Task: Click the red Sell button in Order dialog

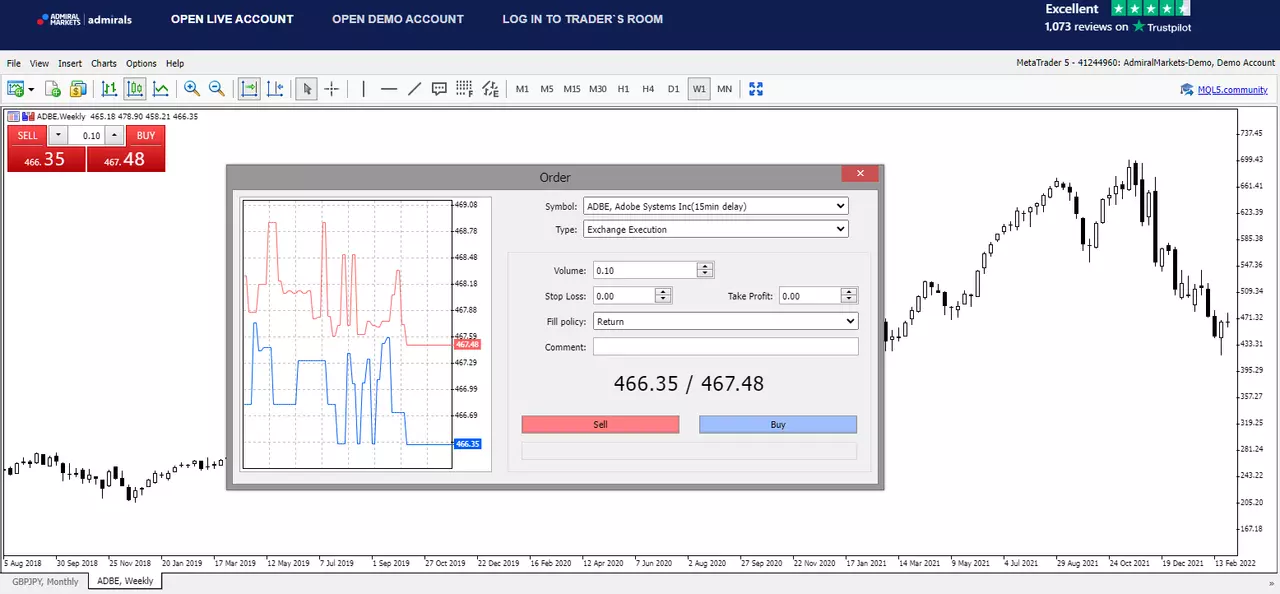Action: (x=600, y=424)
